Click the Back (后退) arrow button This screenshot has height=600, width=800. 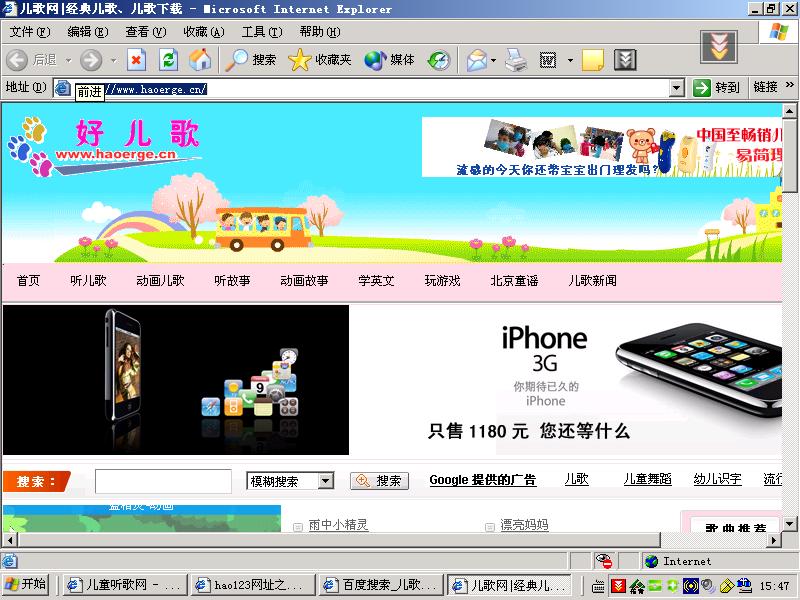coord(17,60)
